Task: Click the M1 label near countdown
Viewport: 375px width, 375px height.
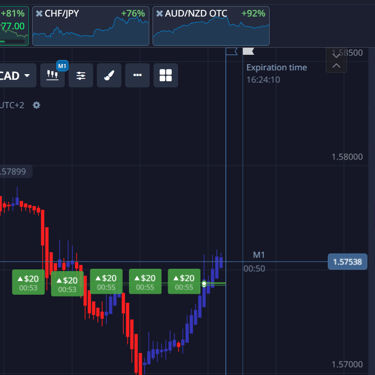Action: (259, 255)
